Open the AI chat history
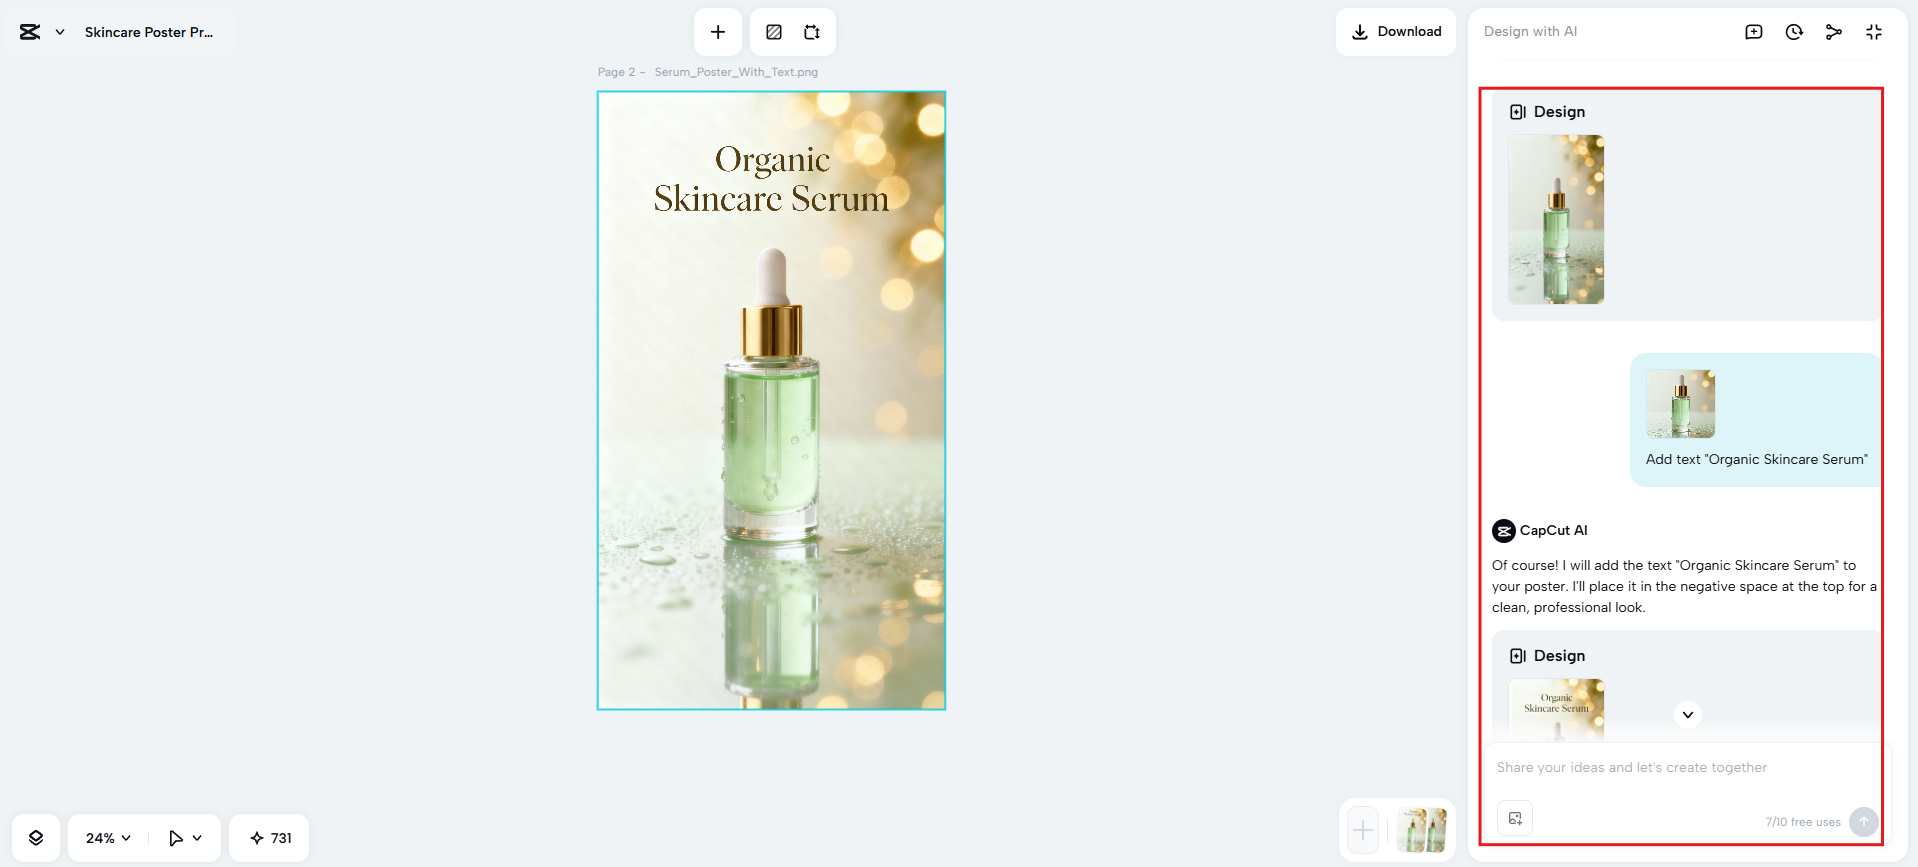 point(1794,32)
